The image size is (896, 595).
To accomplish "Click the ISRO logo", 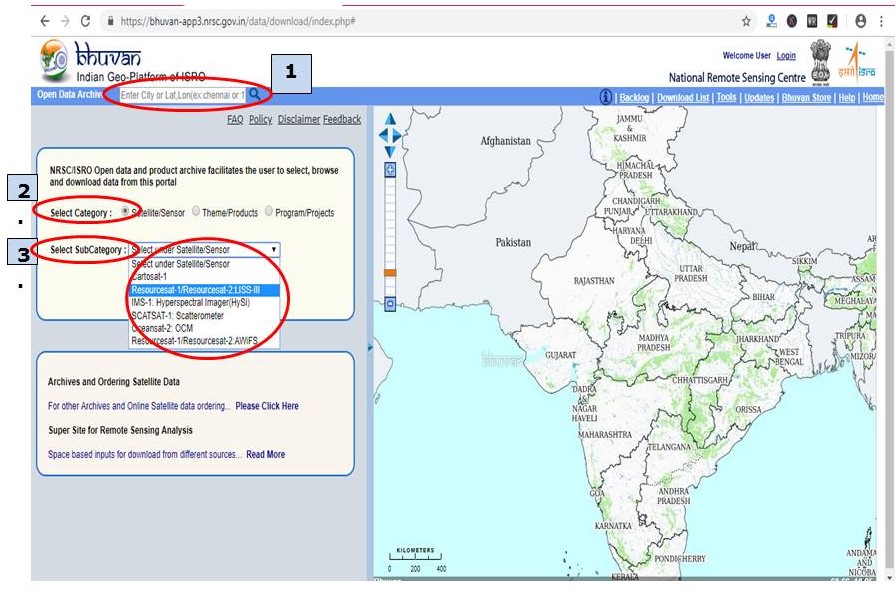I will coord(856,61).
